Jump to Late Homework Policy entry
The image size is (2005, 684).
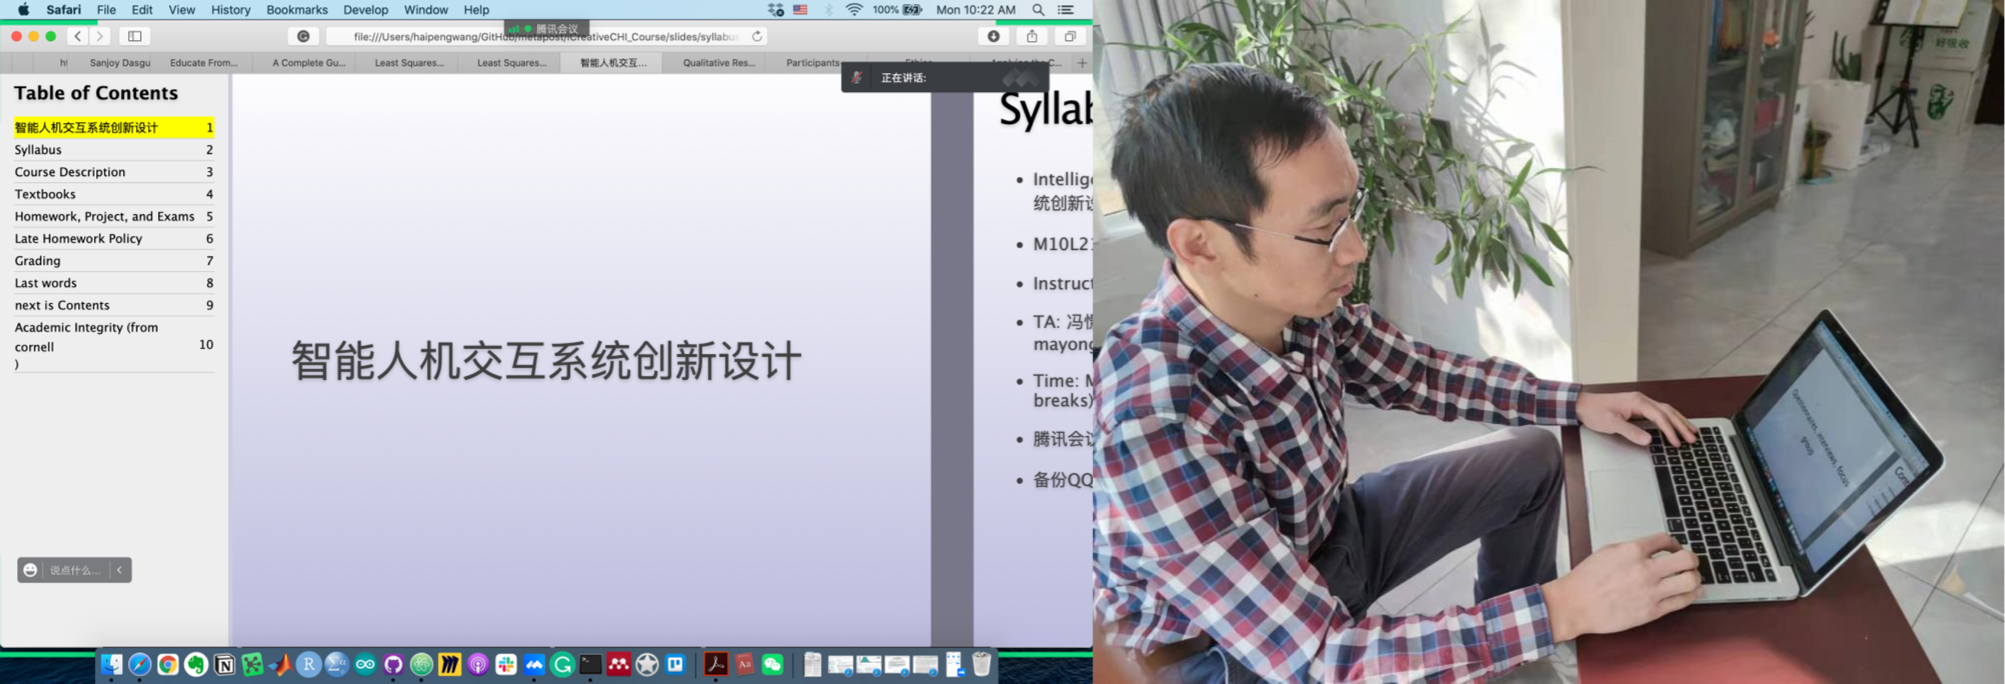(x=78, y=238)
